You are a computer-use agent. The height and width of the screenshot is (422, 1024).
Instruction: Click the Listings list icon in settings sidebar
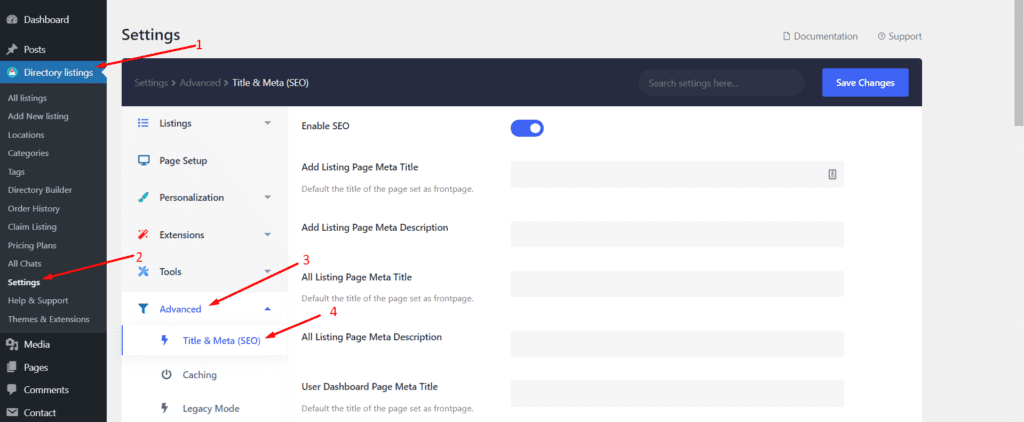pyautogui.click(x=143, y=123)
